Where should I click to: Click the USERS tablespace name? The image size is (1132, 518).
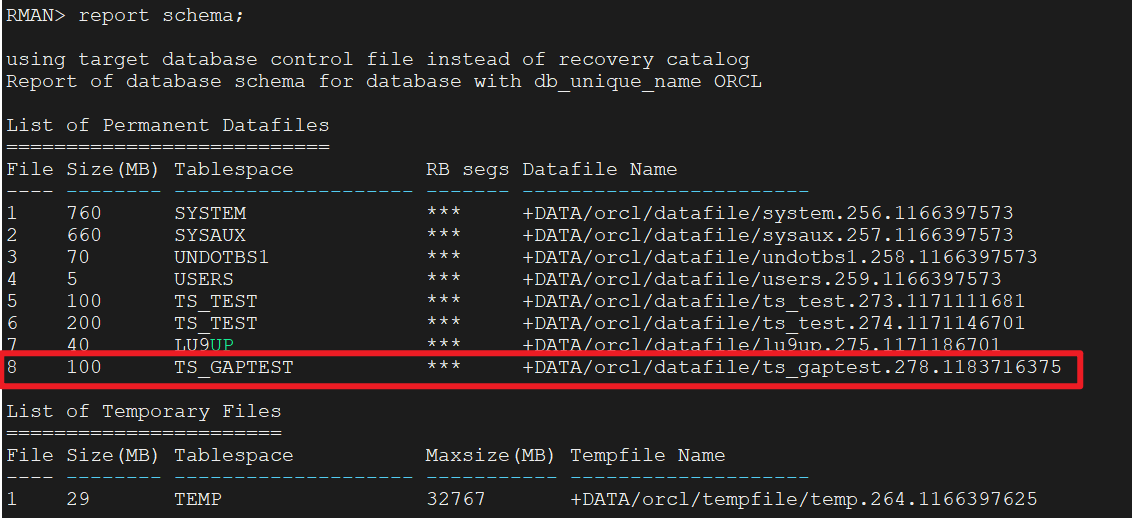coord(204,280)
